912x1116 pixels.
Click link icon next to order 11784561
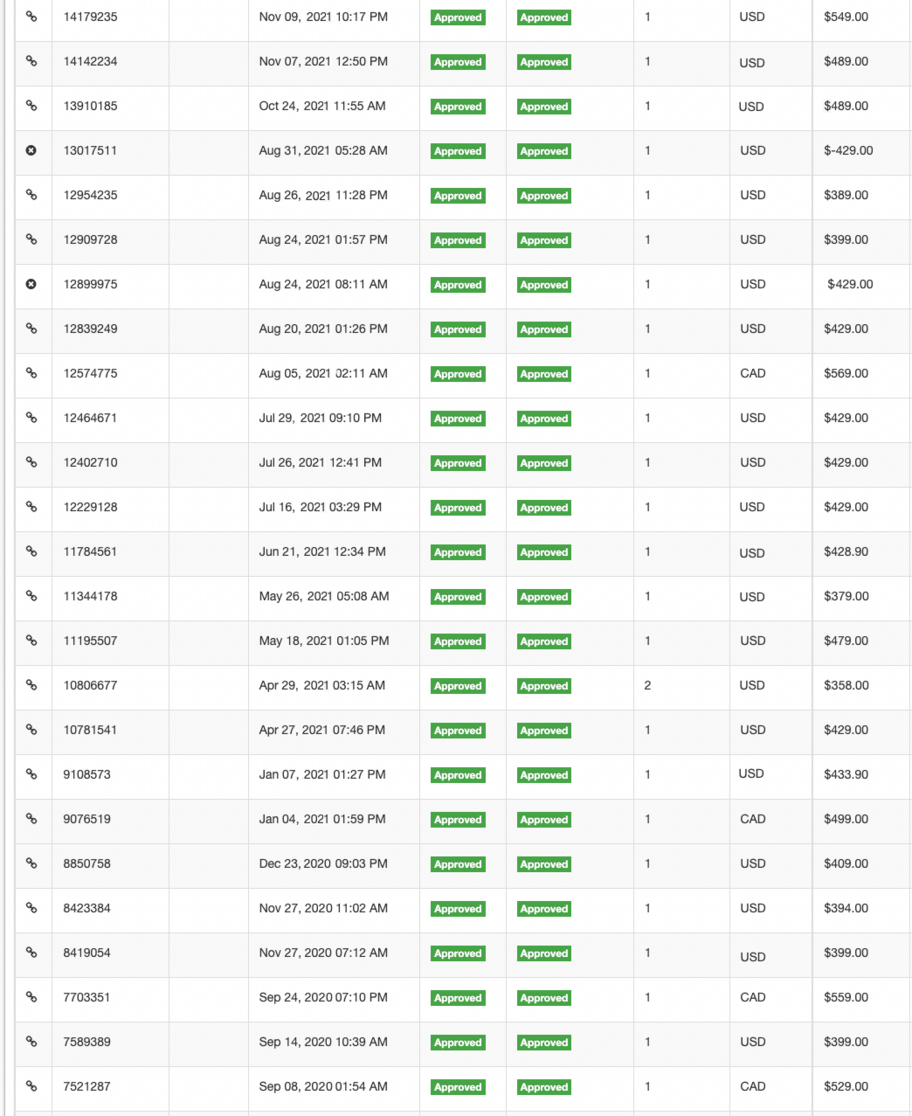[31, 552]
